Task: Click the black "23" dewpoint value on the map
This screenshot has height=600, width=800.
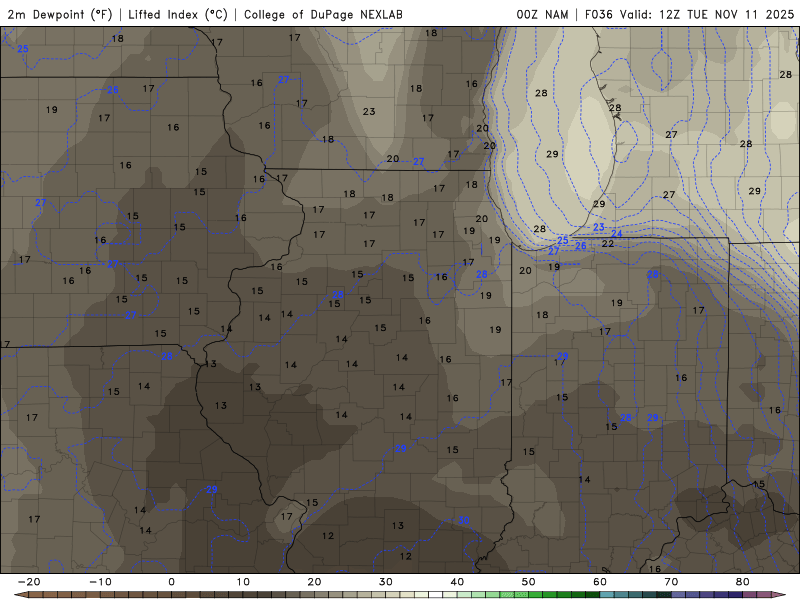Action: tap(369, 111)
